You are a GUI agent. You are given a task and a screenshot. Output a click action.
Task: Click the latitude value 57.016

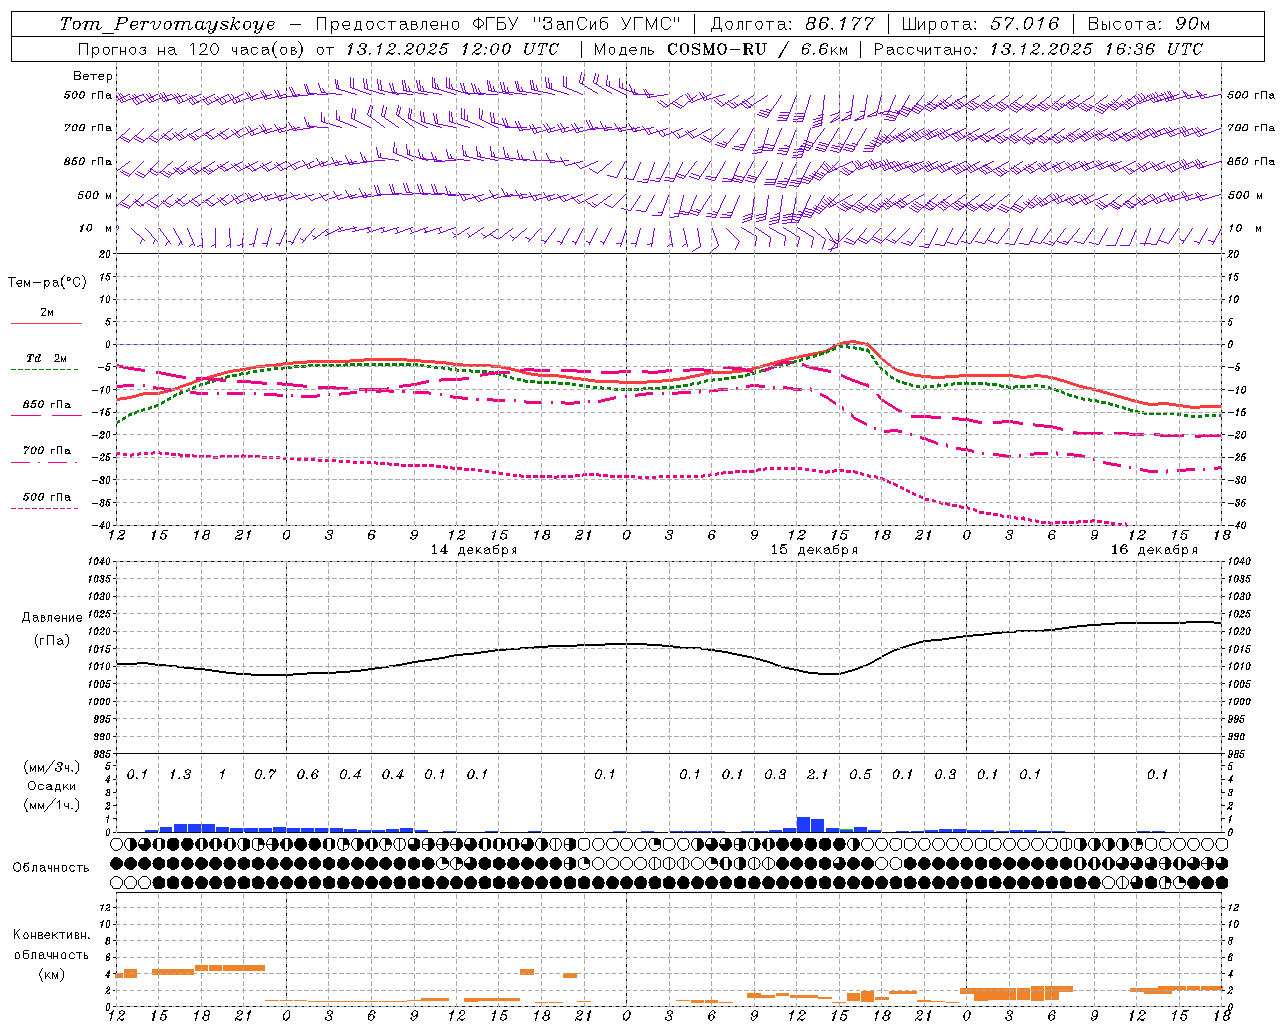point(1024,24)
